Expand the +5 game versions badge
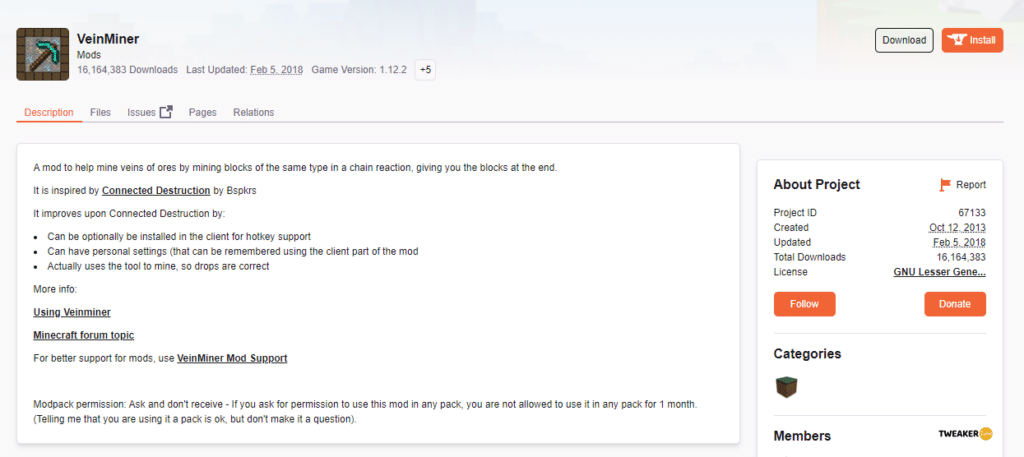This screenshot has width=1024, height=457. click(x=425, y=69)
